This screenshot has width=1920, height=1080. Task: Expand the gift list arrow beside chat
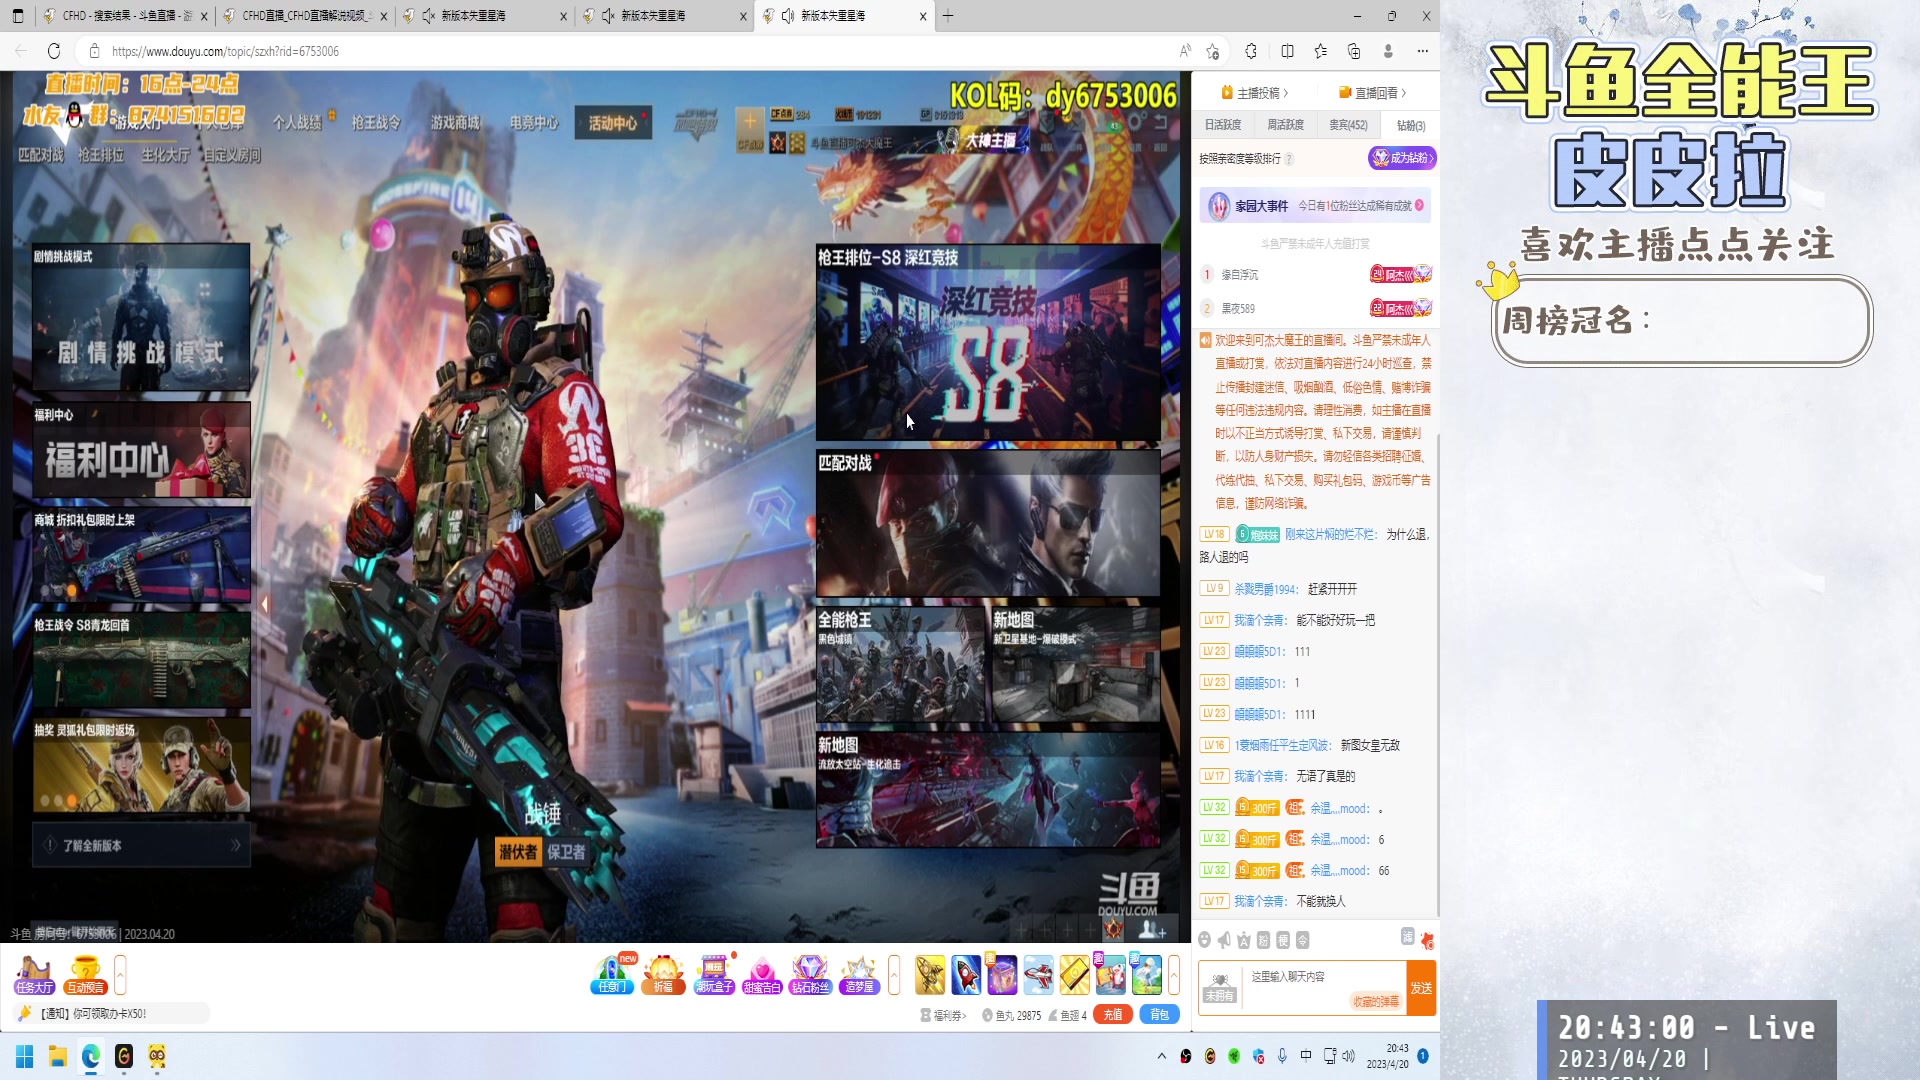click(1174, 974)
